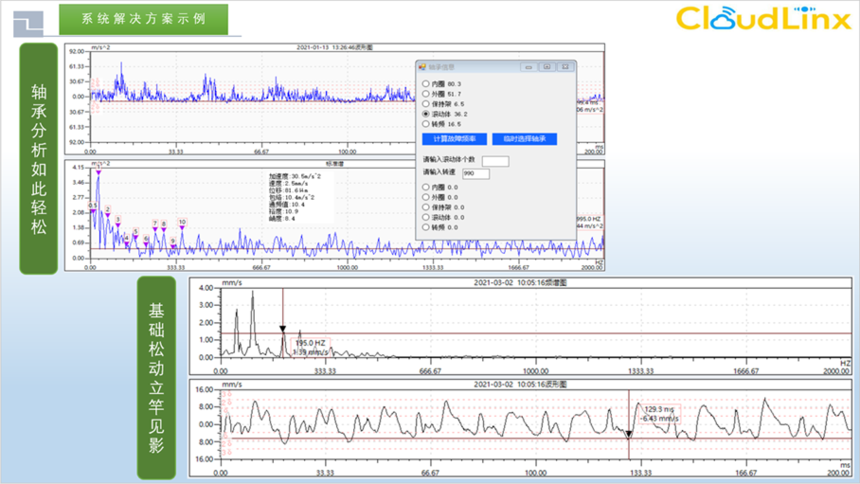This screenshot has height=484, width=860.
Task: Click the gray square logo beside header
Action: [x=29, y=24]
